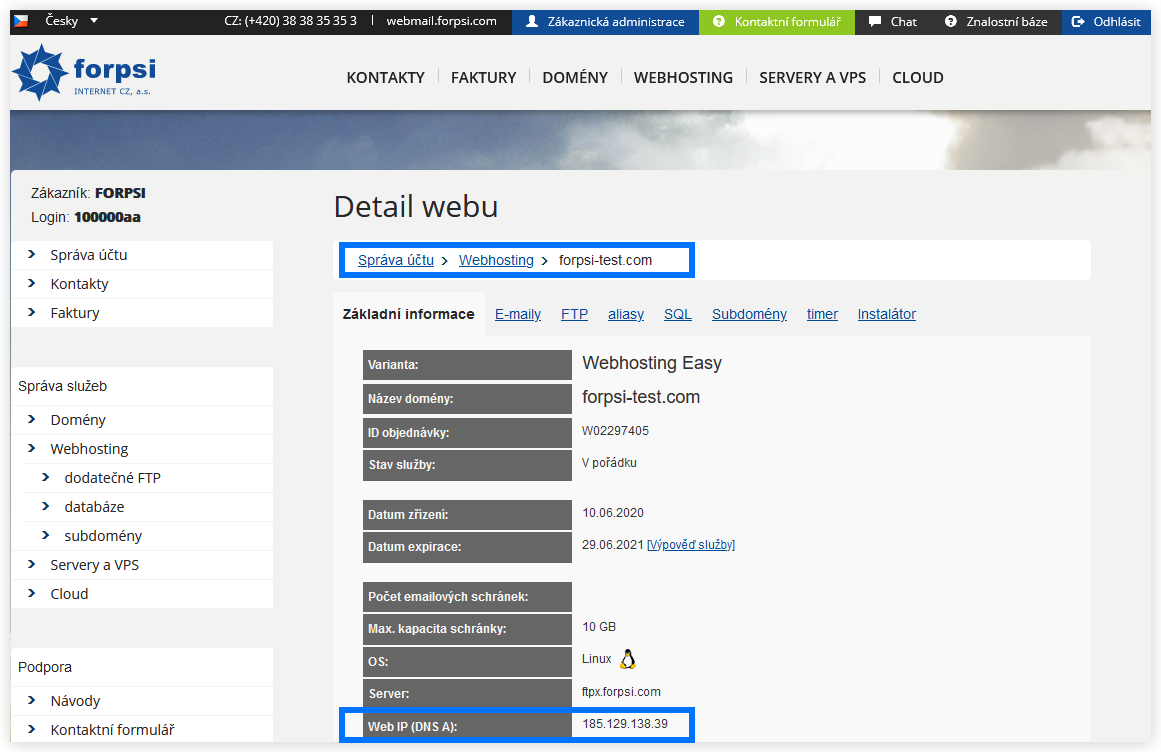This screenshot has height=752, width=1161.
Task: Switch to the FTP tab
Action: pyautogui.click(x=575, y=314)
